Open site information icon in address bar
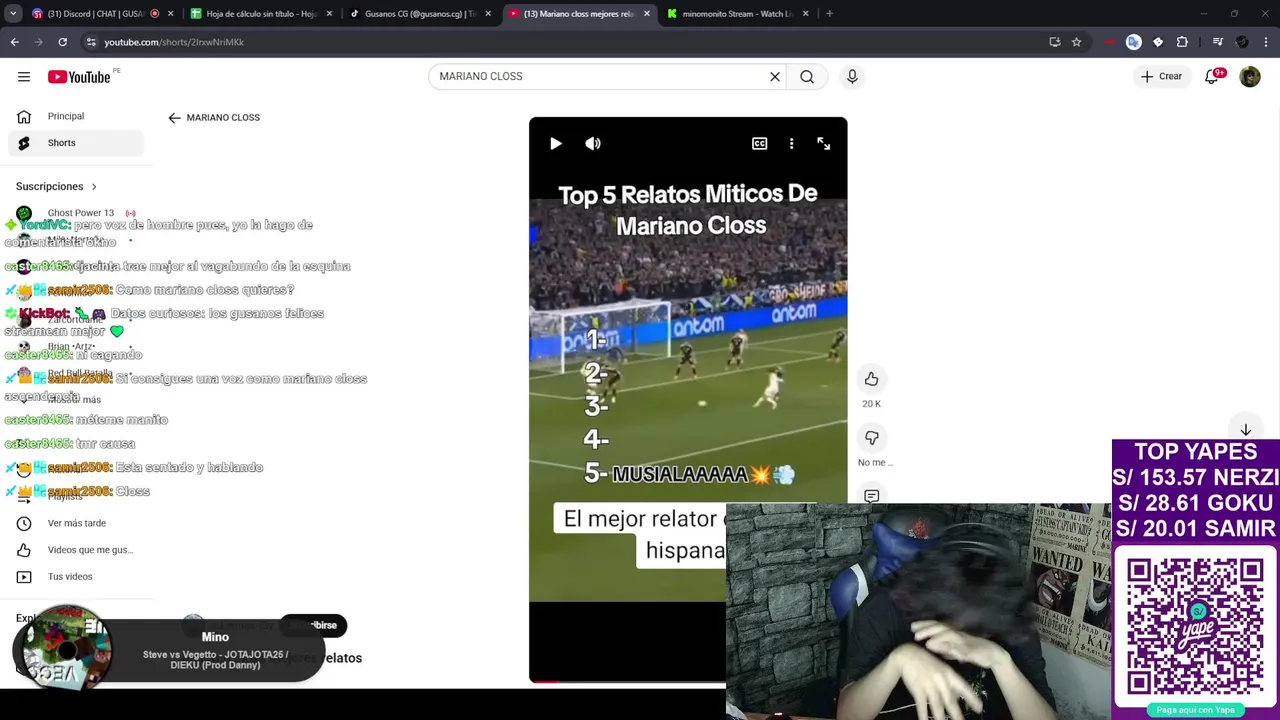Image resolution: width=1280 pixels, height=720 pixels. [x=91, y=42]
